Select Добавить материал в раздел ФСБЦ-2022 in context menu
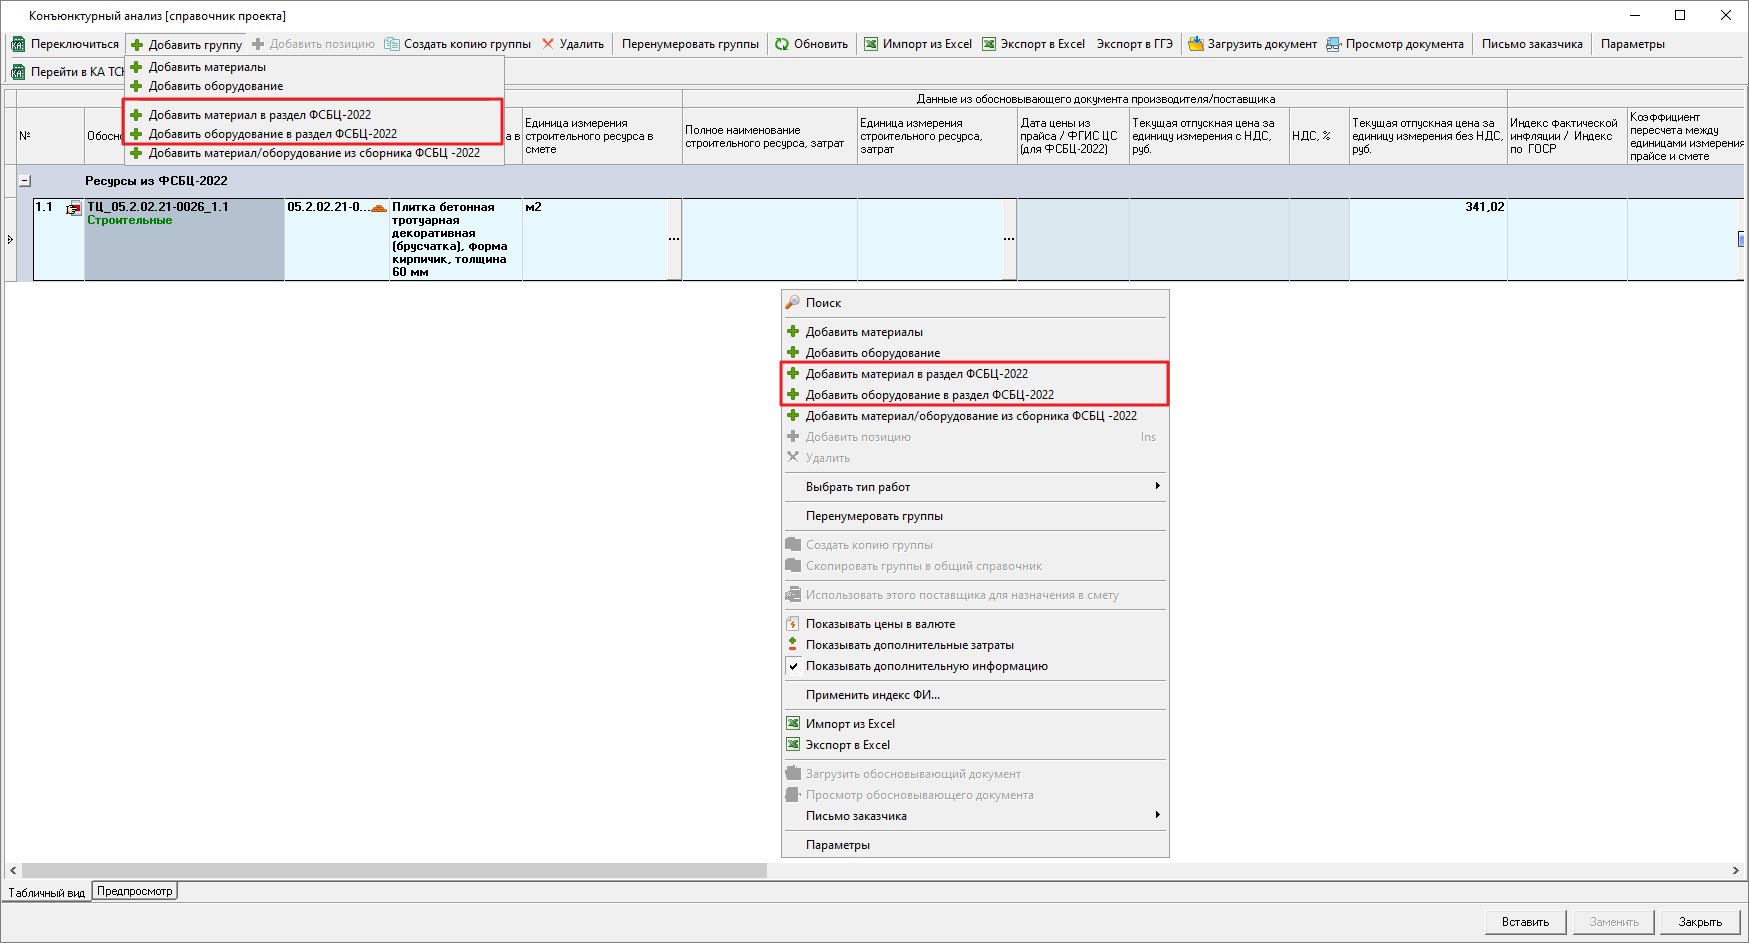 tap(916, 374)
